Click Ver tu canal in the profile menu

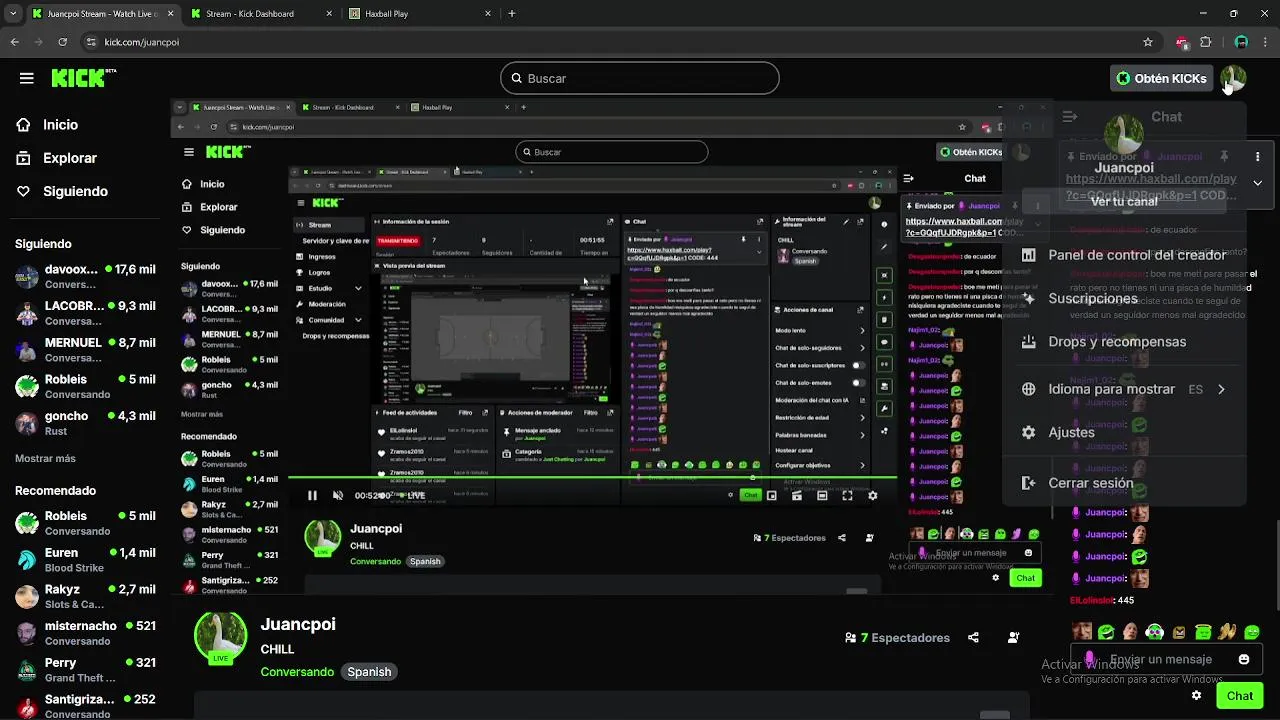[x=1124, y=201]
